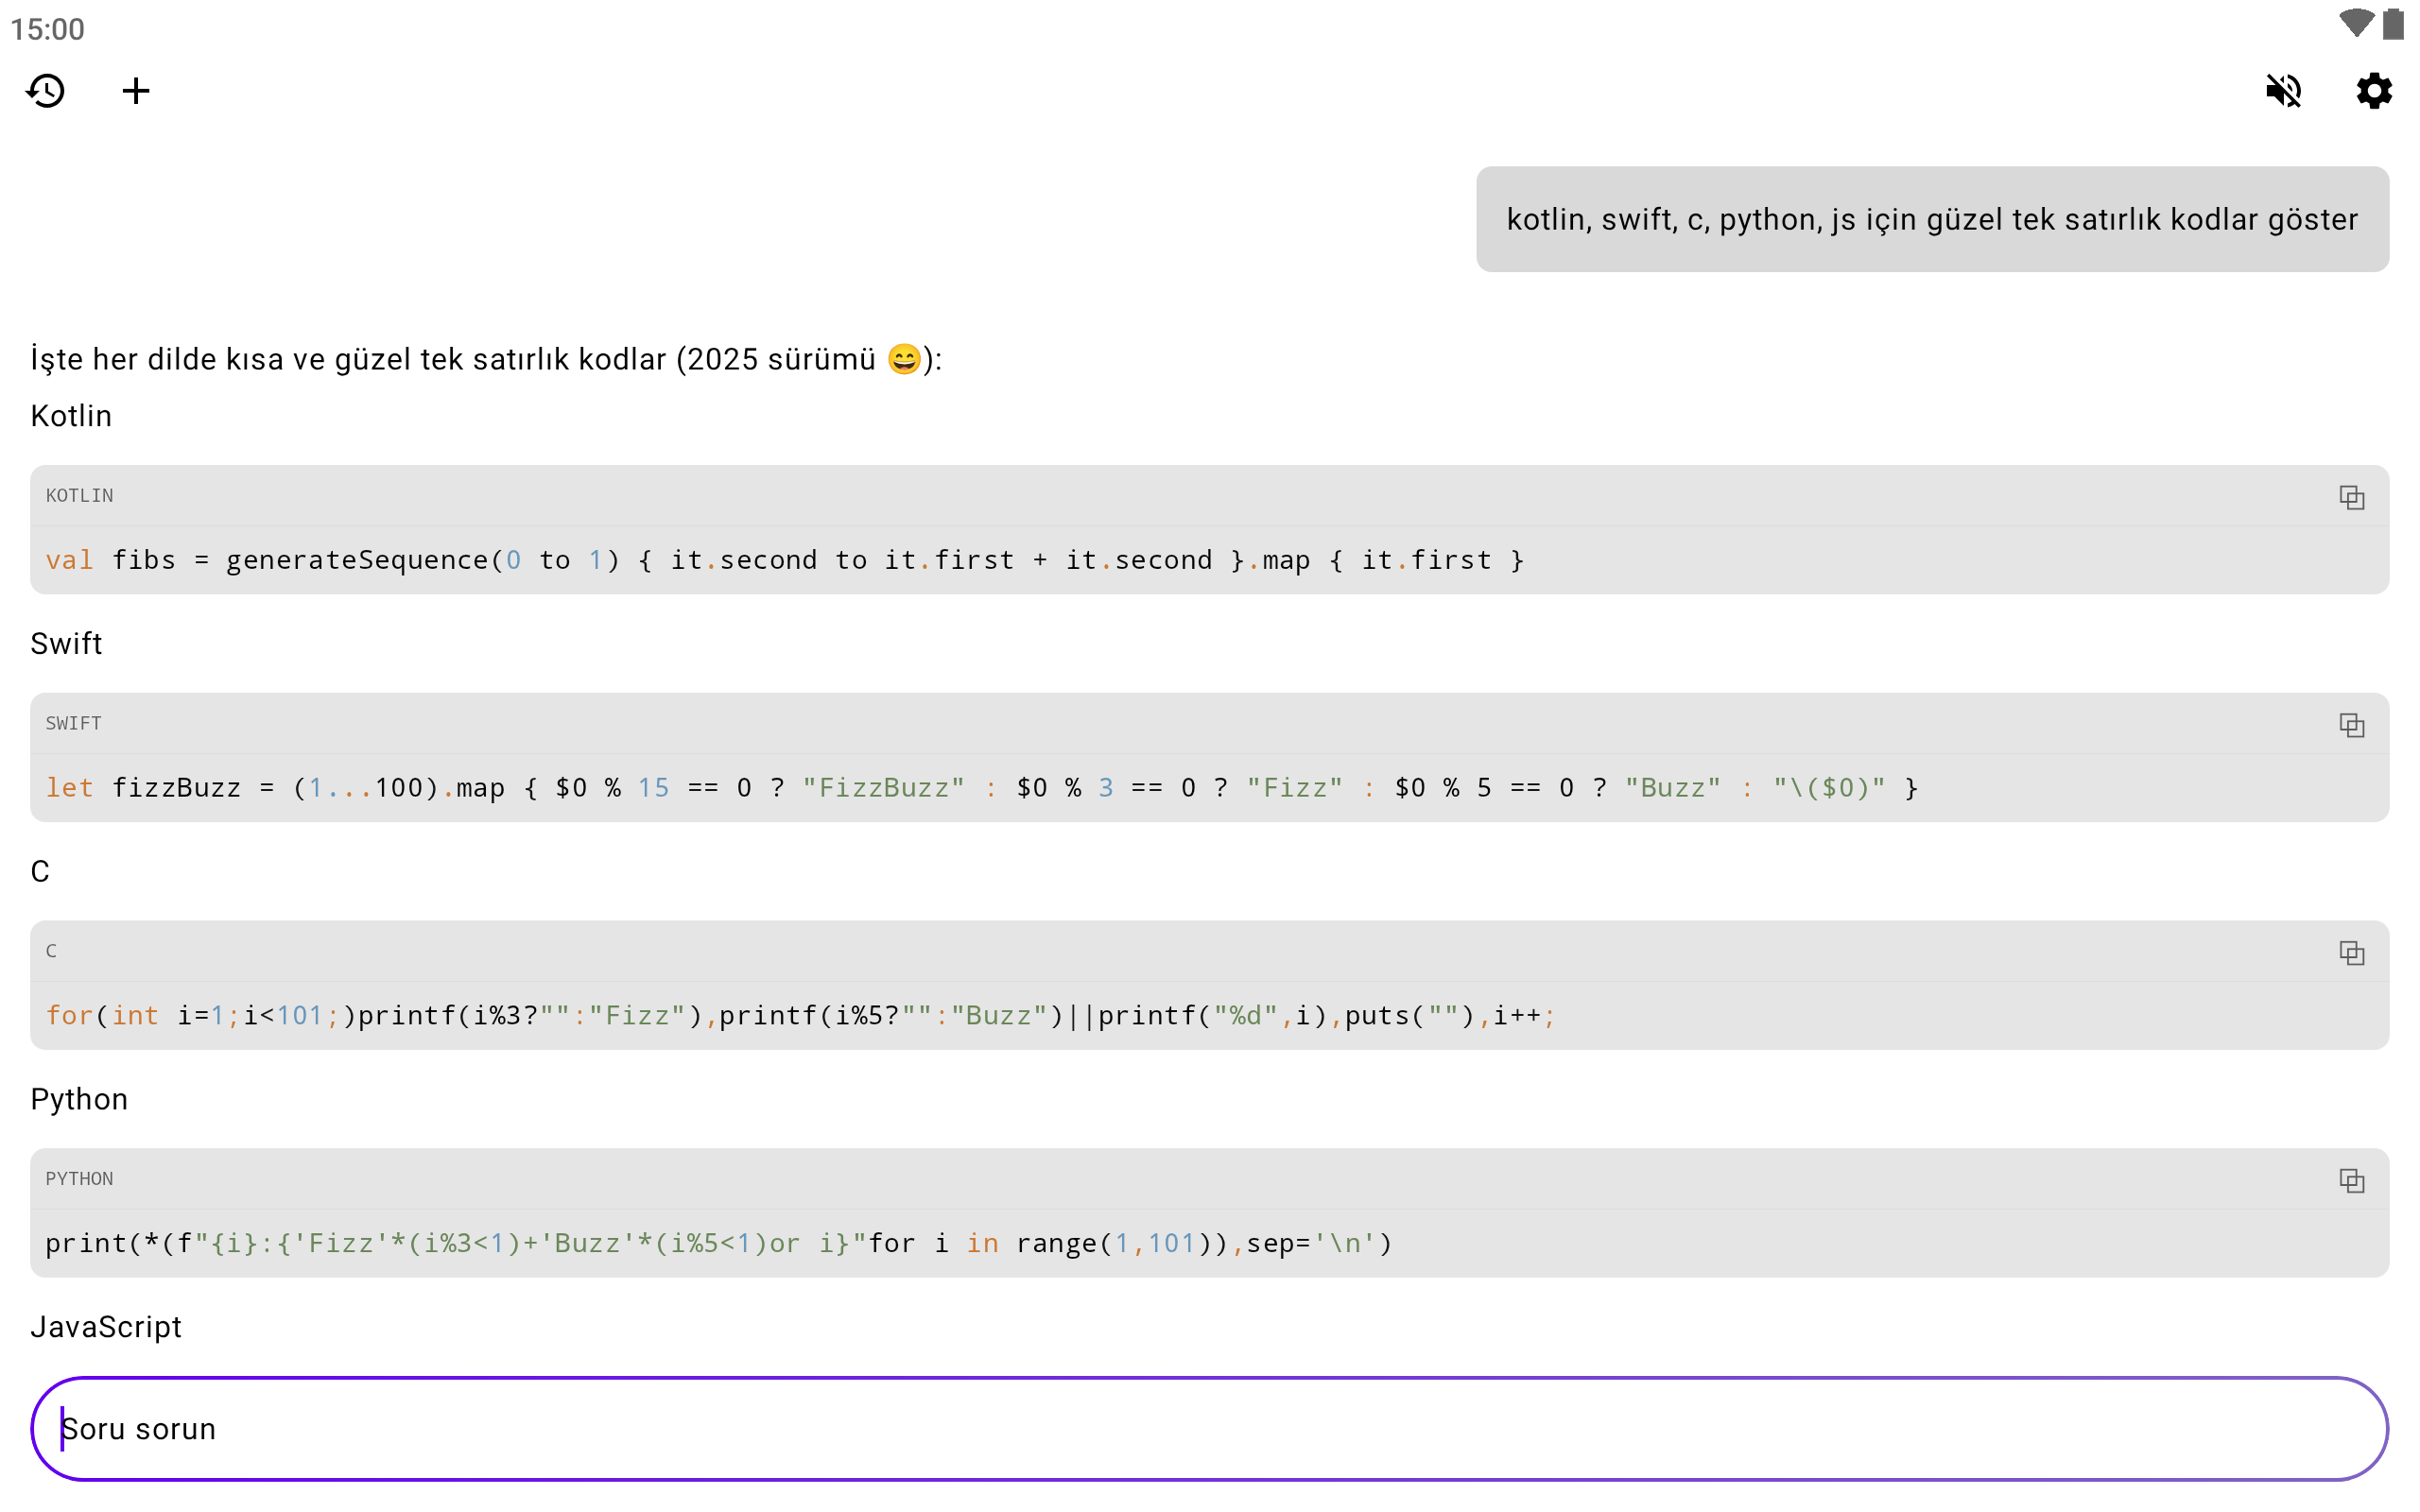This screenshot has height=1512, width=2420.
Task: Click the Kotlin generateSequence code line
Action: click(785, 560)
